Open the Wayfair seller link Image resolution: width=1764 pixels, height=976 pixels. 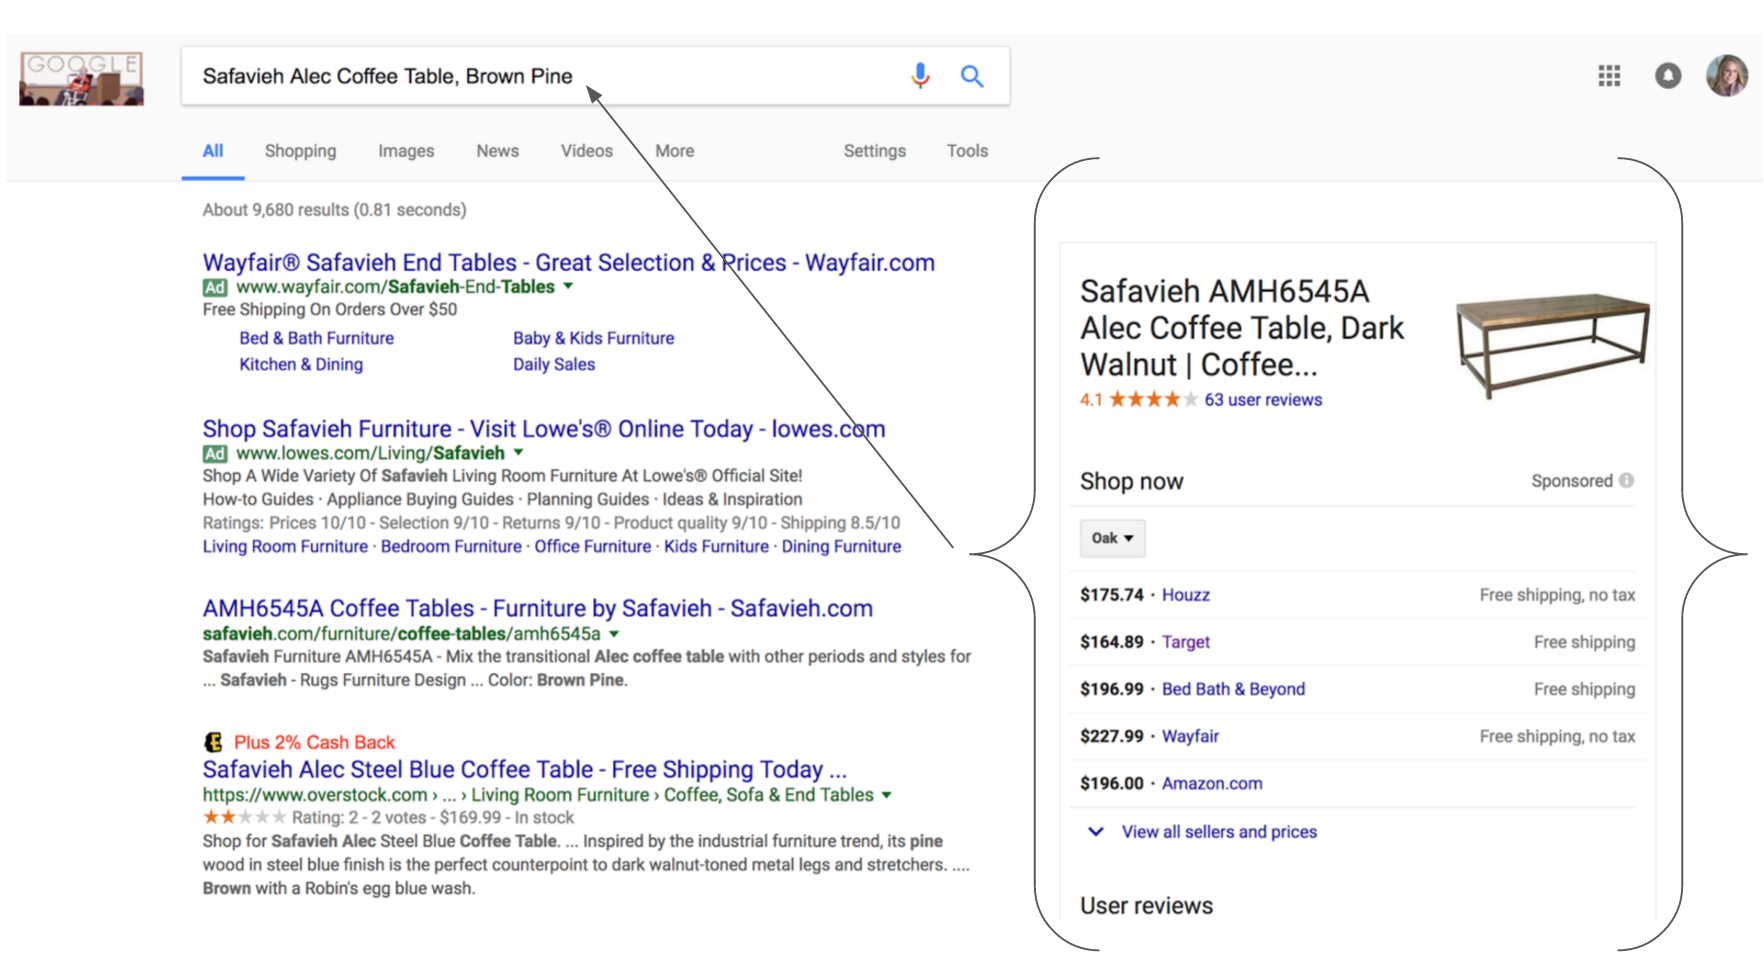click(1190, 736)
